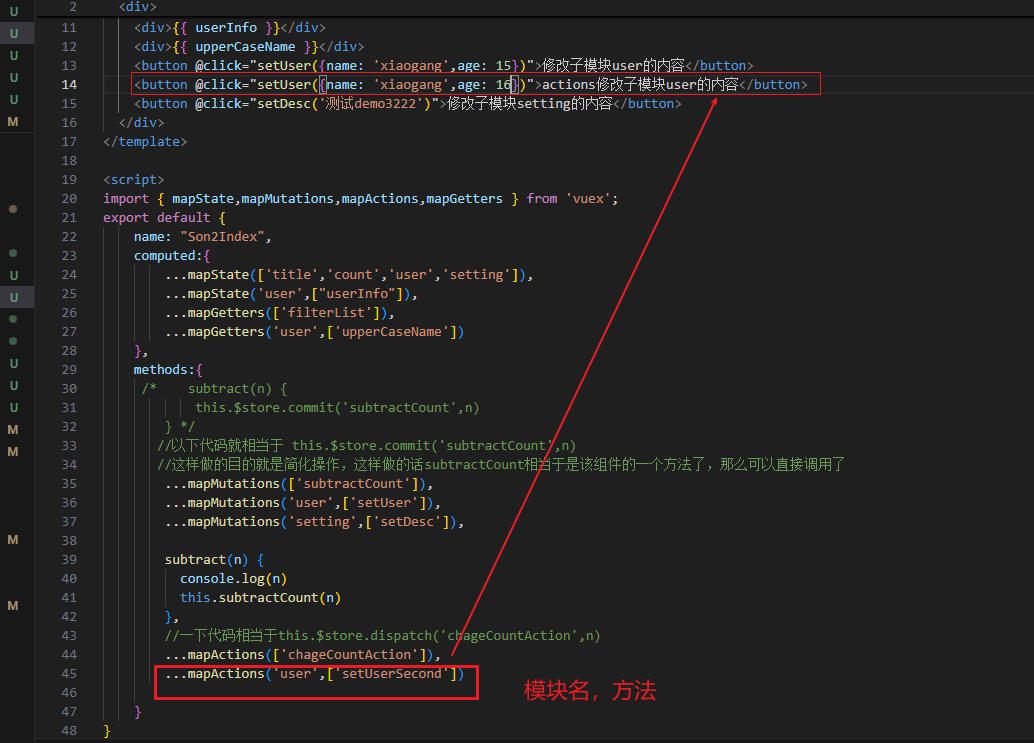Click the commented 'subtract(n) {' on line 30
Screen dimensions: 1034x743
pos(237,389)
